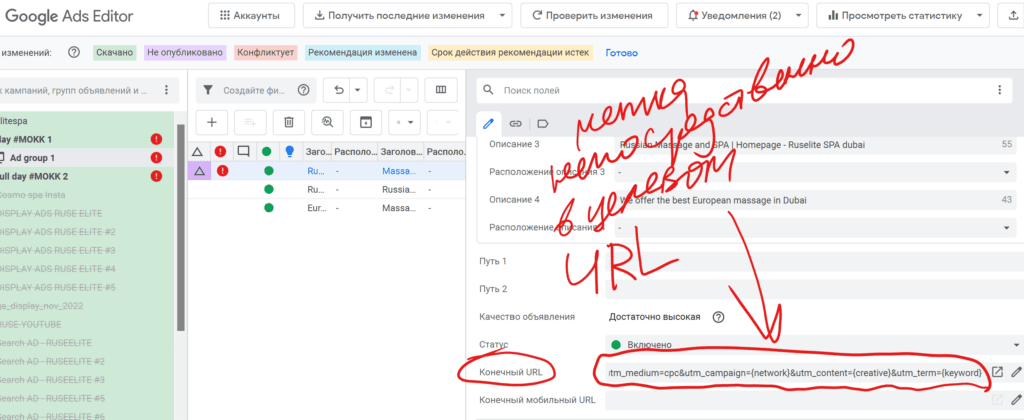Switch to pencil edit tab
The image size is (1024, 420).
coord(488,123)
